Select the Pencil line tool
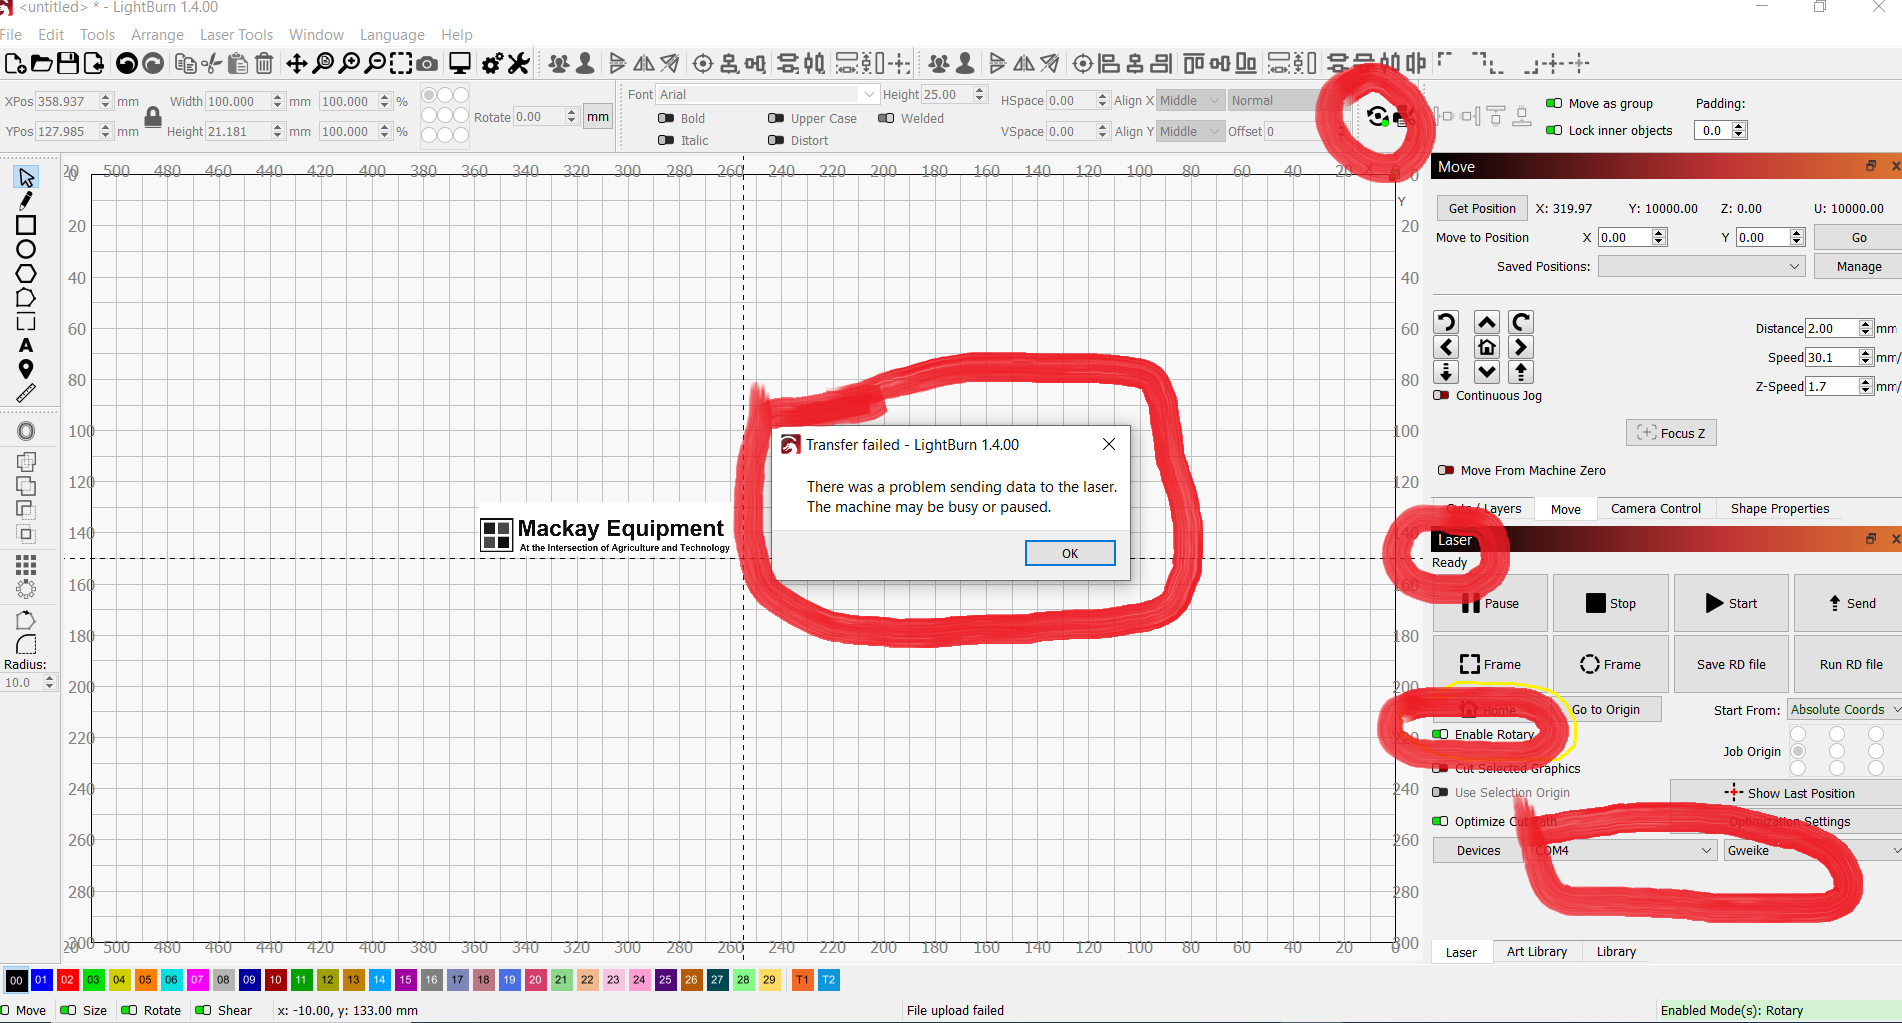Screen dimensions: 1902x1023 click(x=27, y=200)
